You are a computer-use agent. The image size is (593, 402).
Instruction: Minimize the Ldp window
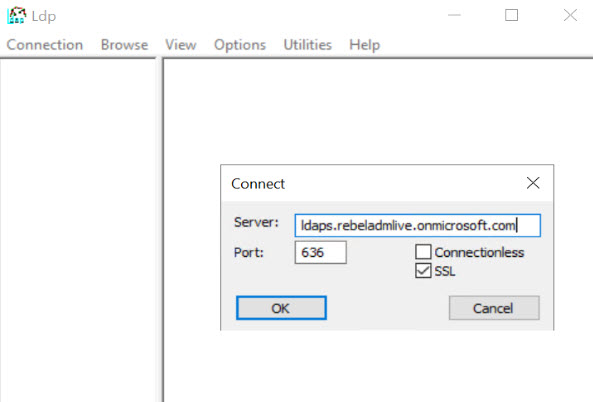pos(454,15)
